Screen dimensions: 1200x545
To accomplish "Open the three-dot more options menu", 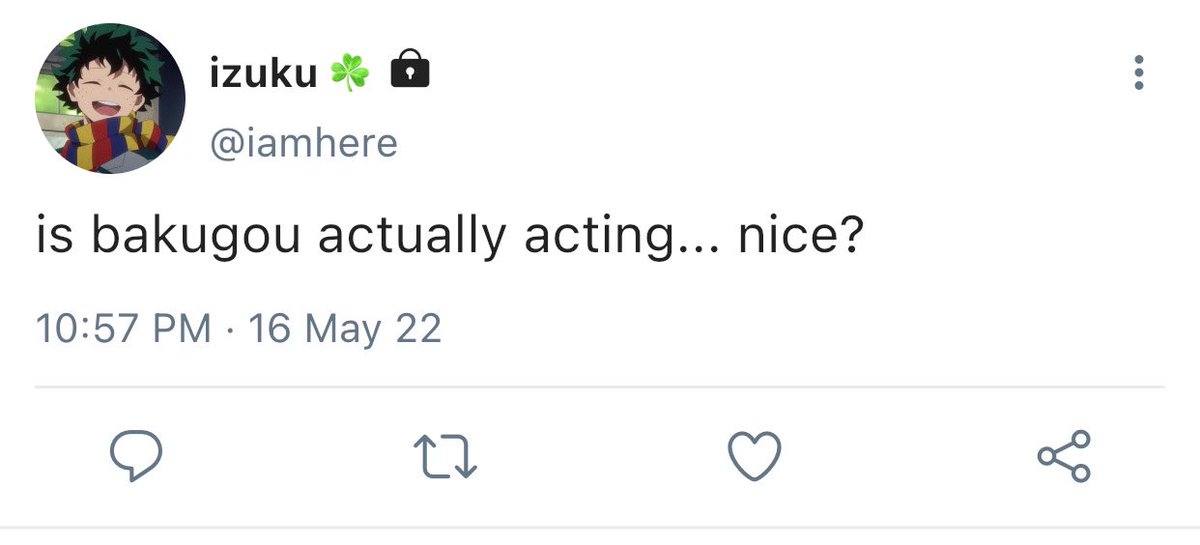I will tap(1137, 74).
